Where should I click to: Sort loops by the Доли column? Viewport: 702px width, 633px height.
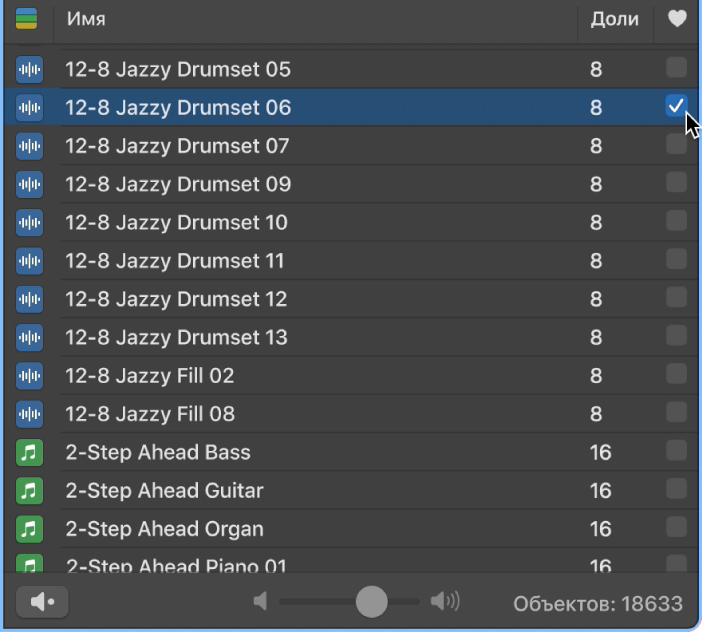point(614,19)
